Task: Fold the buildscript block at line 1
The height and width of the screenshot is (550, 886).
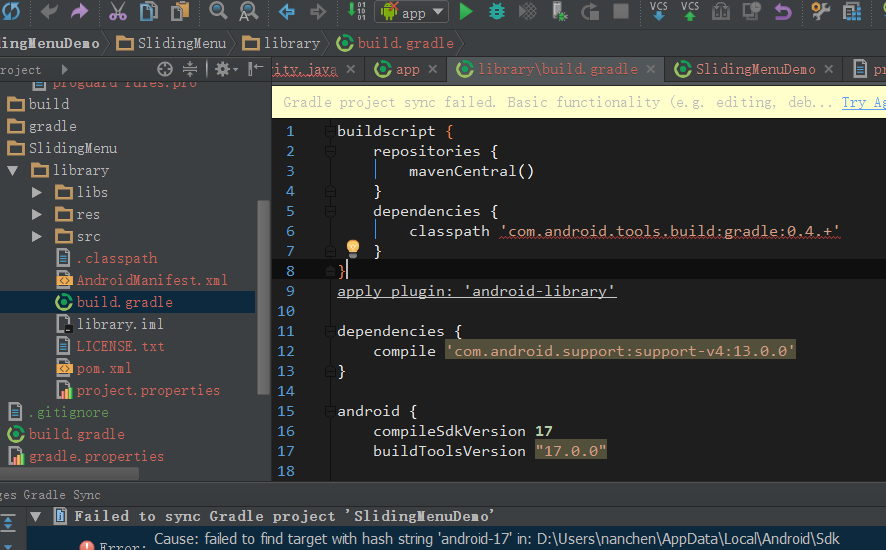Action: pyautogui.click(x=330, y=131)
